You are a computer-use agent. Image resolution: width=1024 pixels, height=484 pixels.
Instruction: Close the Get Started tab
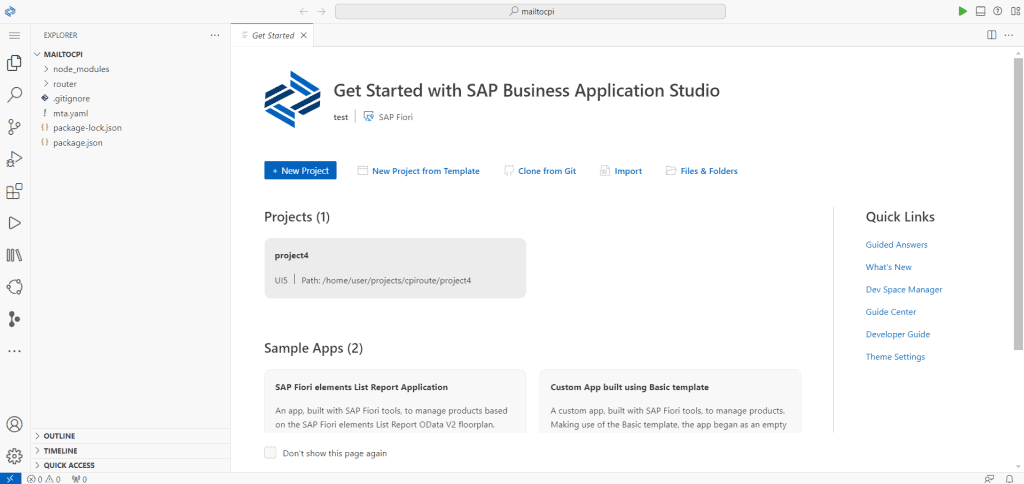(303, 35)
